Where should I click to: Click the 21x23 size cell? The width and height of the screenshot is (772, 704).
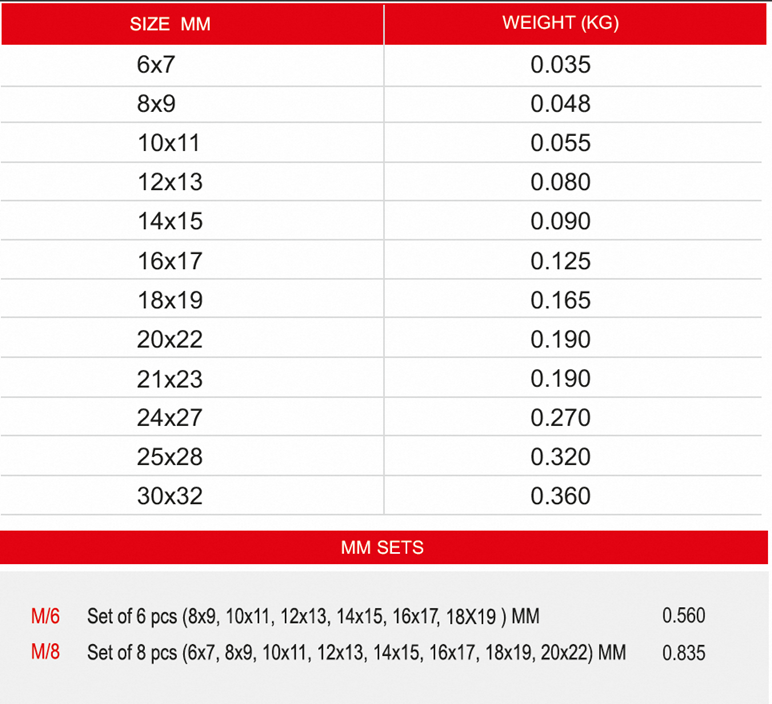[170, 380]
